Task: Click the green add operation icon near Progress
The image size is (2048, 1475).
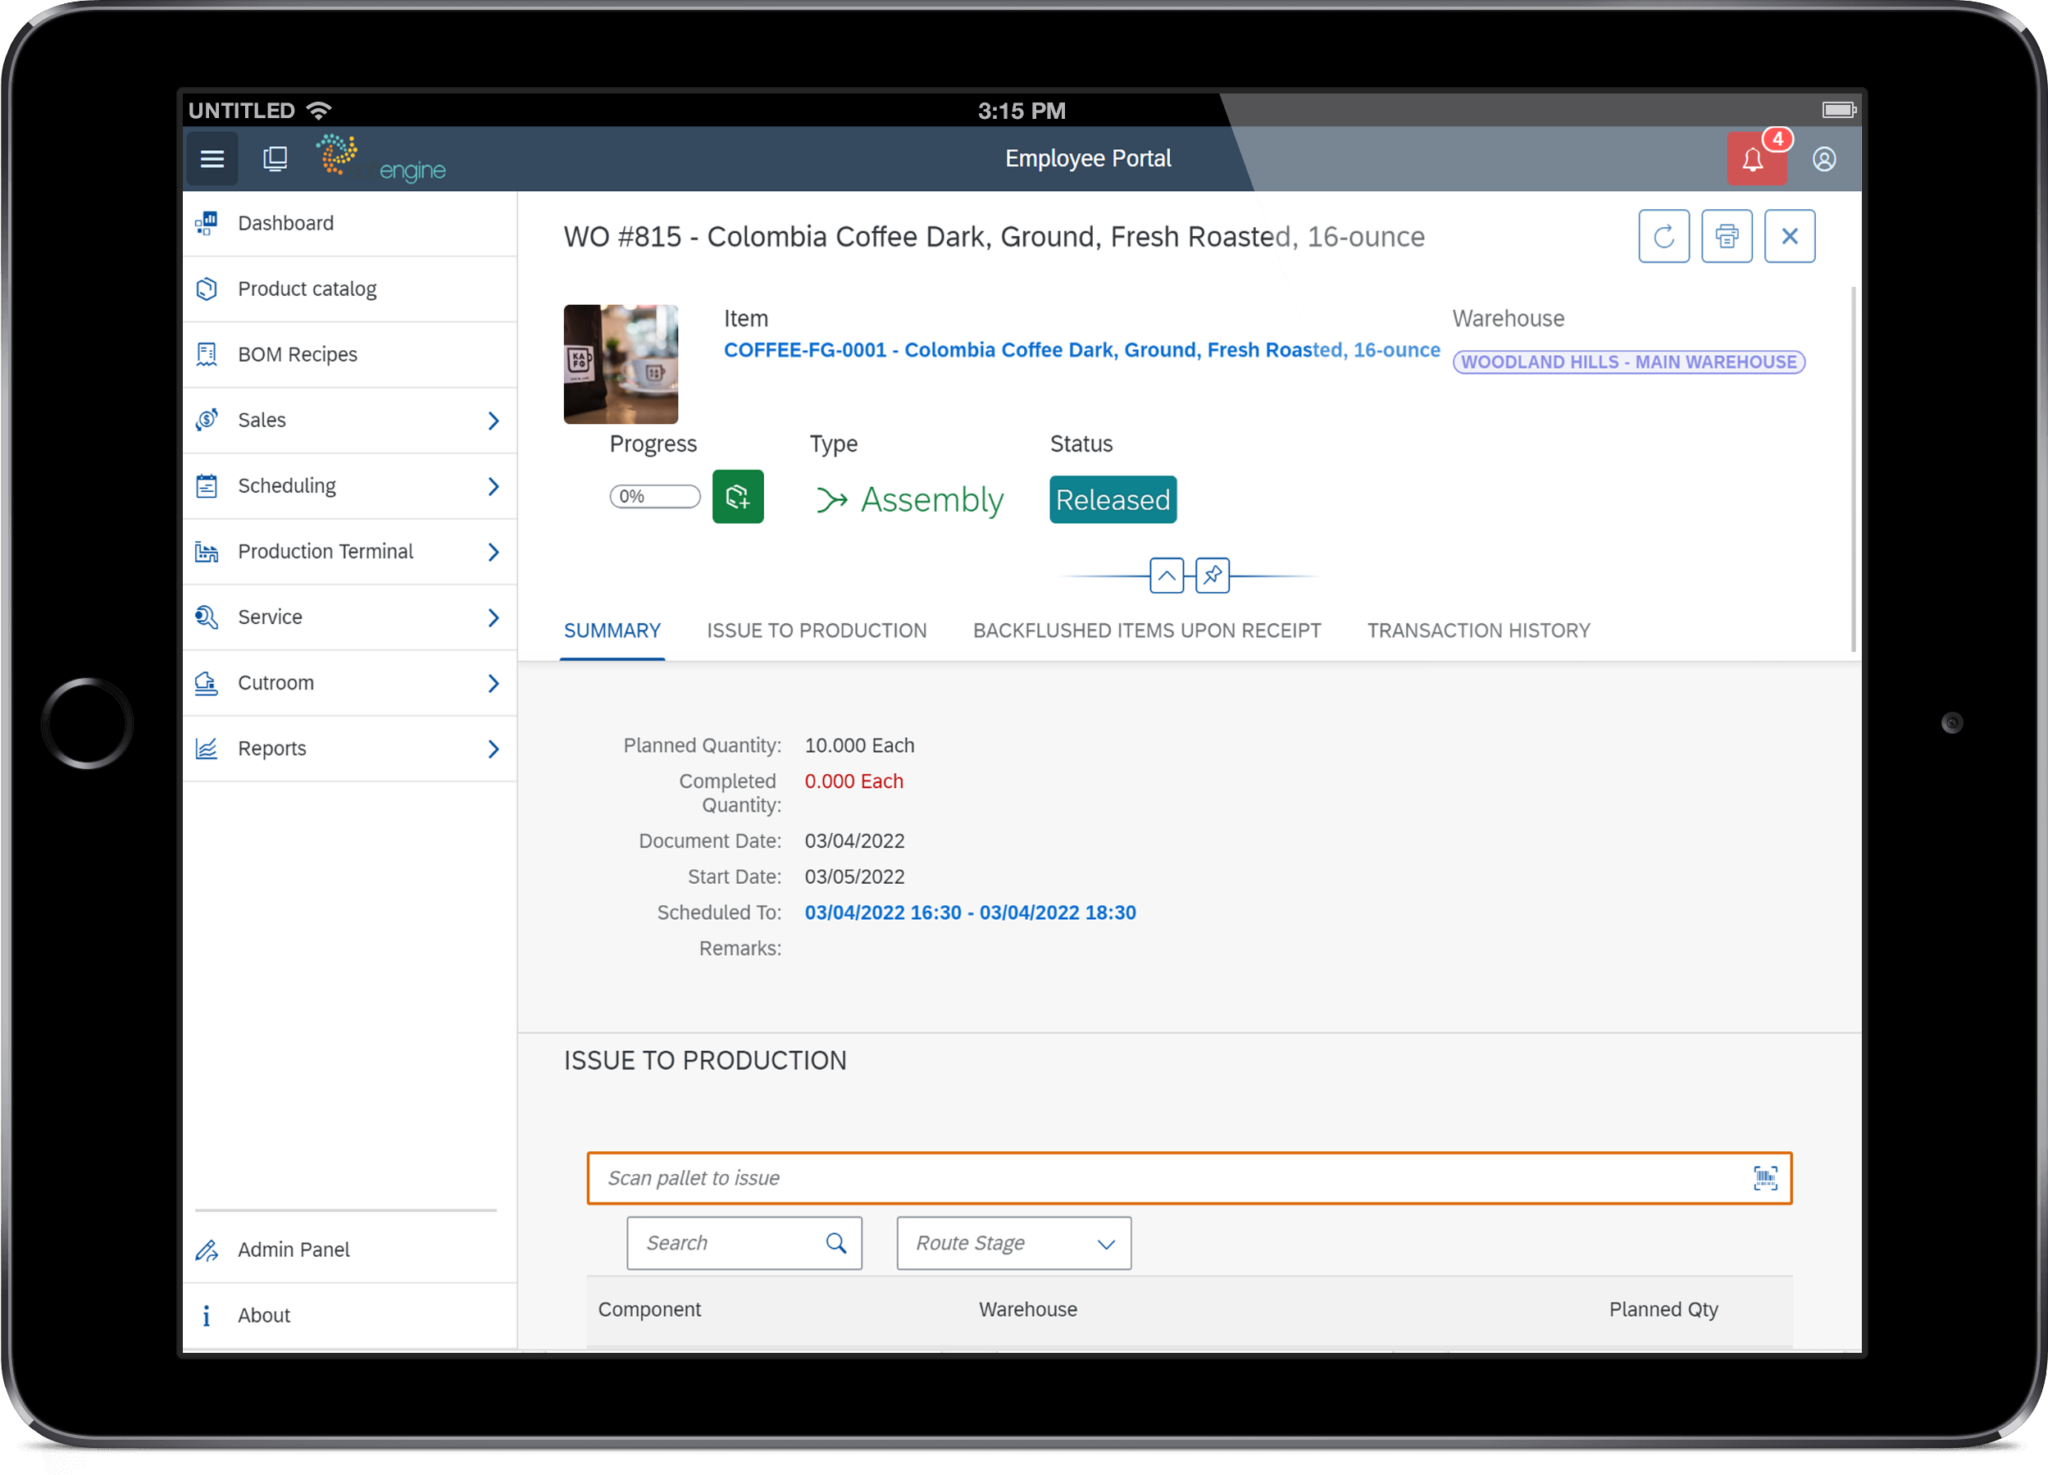Action: pos(738,497)
